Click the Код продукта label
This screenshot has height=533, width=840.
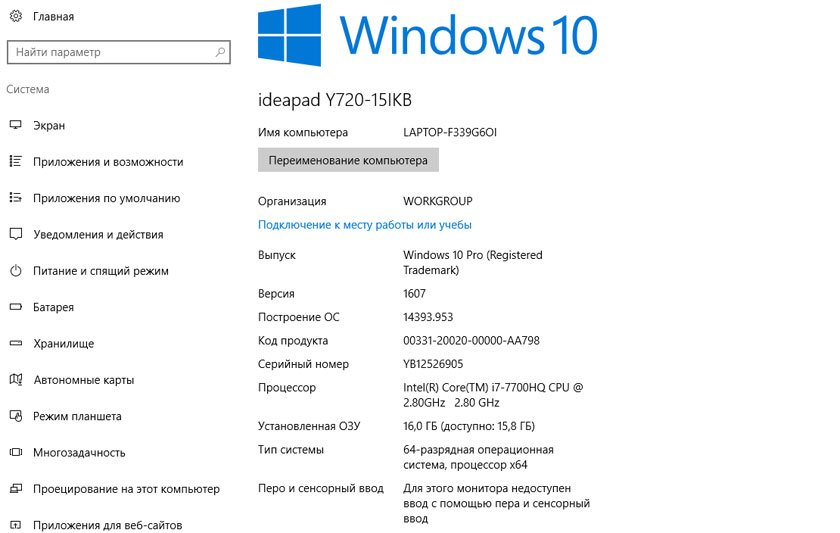pyautogui.click(x=292, y=341)
